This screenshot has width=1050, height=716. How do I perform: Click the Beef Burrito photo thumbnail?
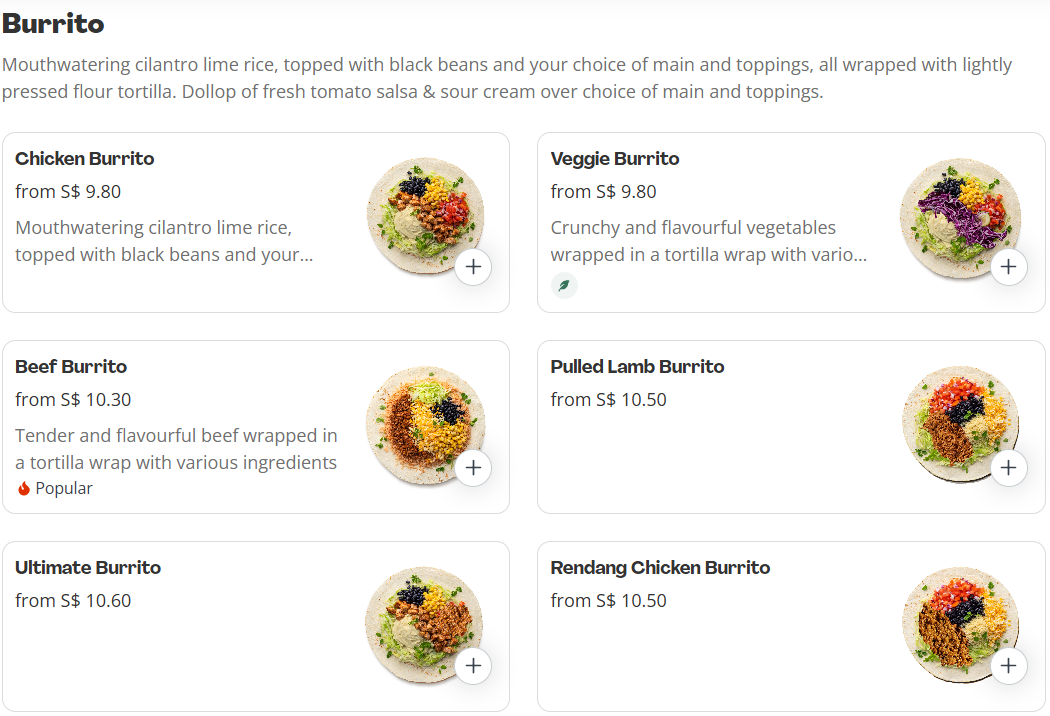tap(424, 424)
